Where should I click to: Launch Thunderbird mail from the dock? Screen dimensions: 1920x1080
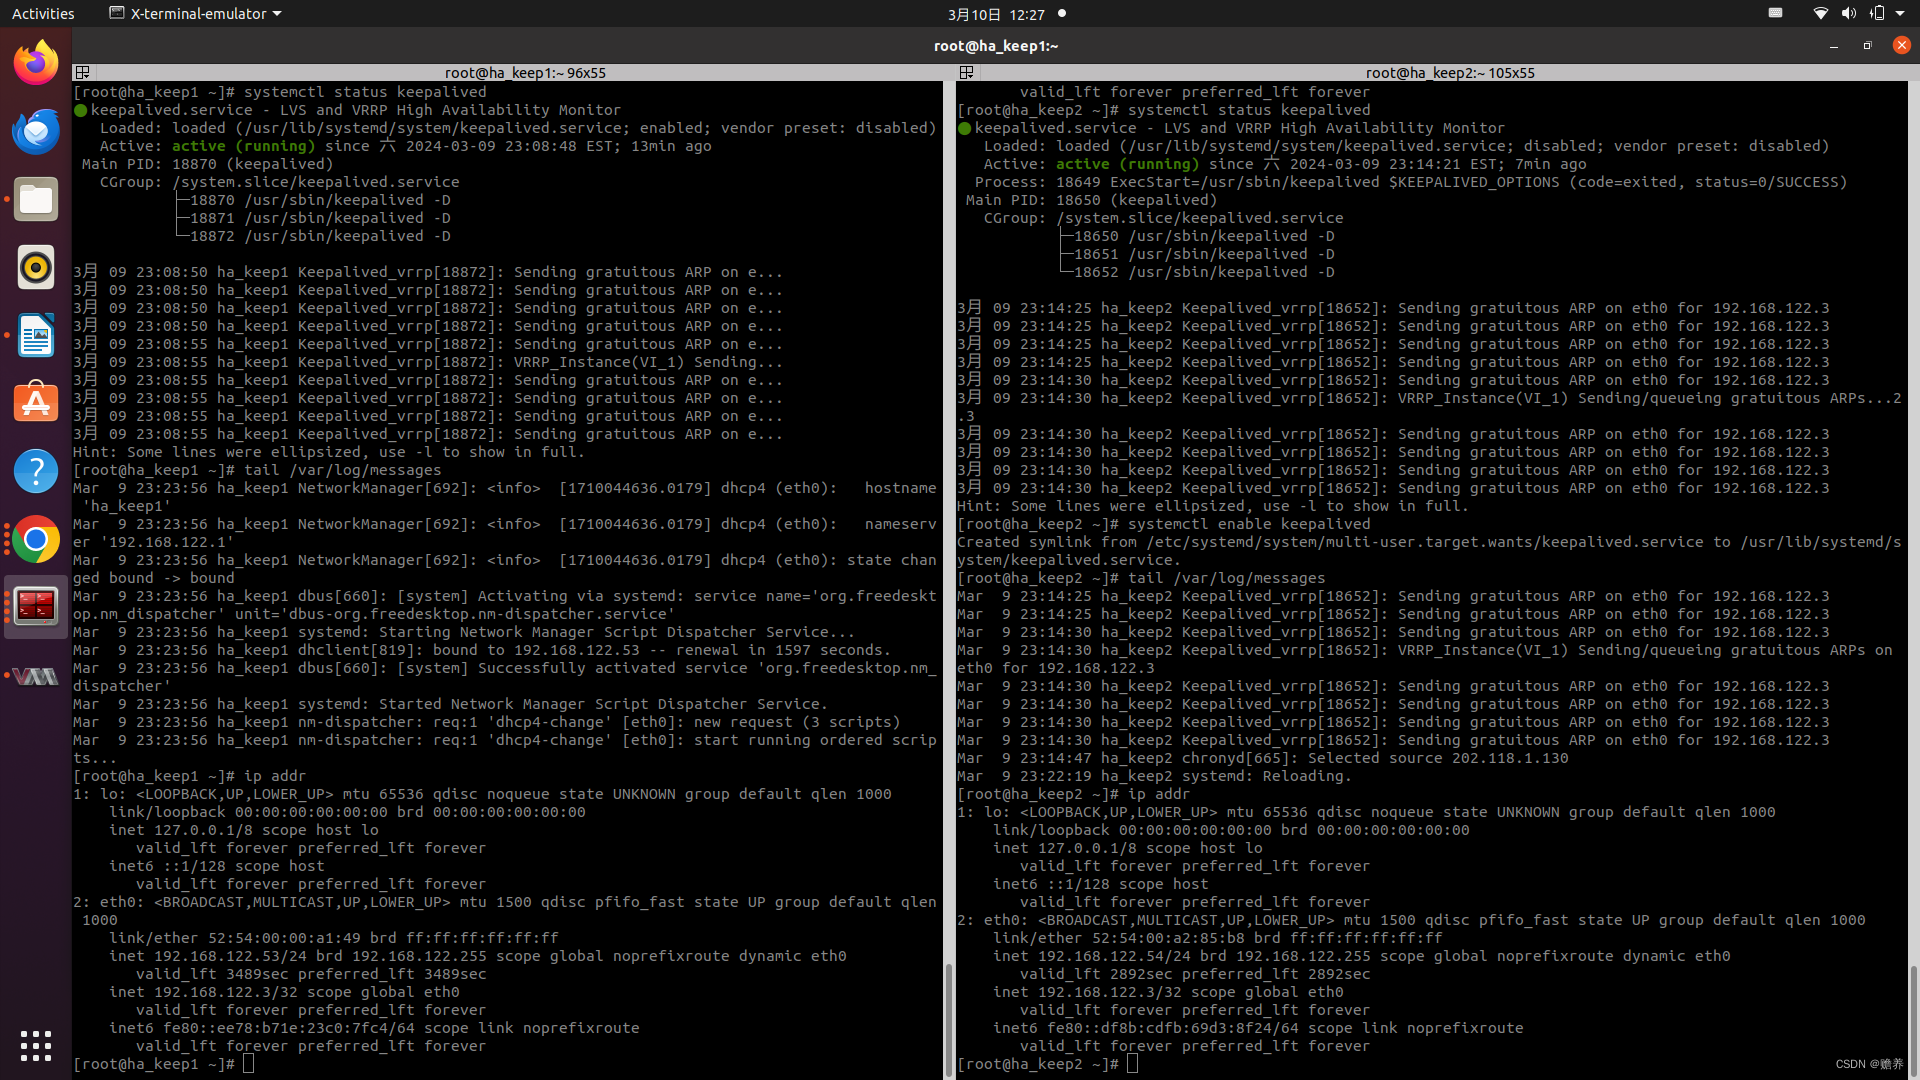click(36, 131)
